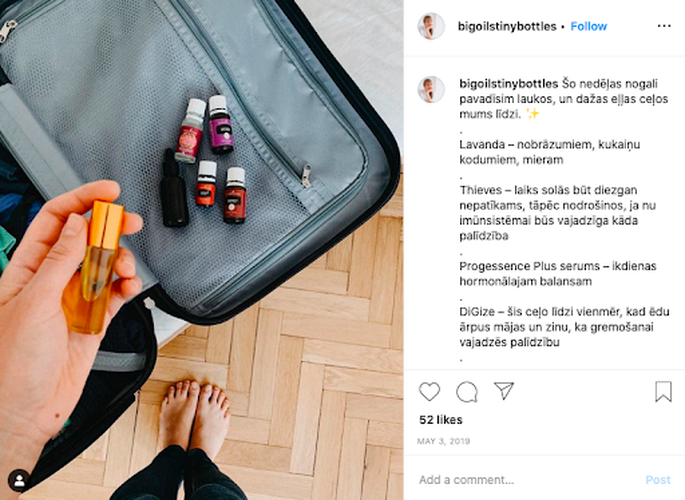Click the DiGize caption paragraph
Viewport: 685px width, 500px height.
[x=564, y=327]
